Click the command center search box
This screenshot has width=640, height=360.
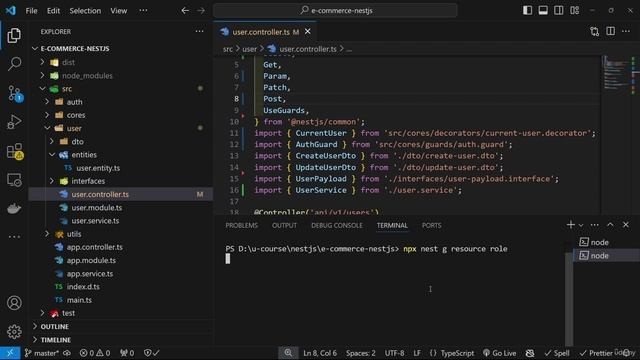[x=335, y=11]
